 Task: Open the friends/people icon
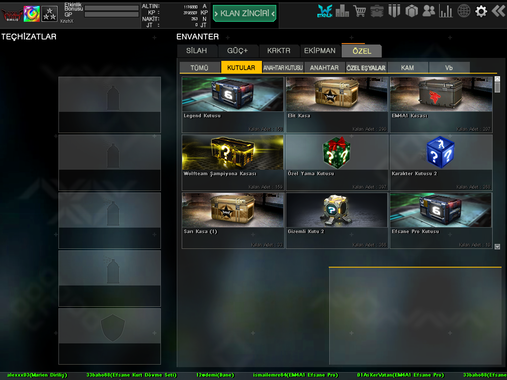[429, 11]
